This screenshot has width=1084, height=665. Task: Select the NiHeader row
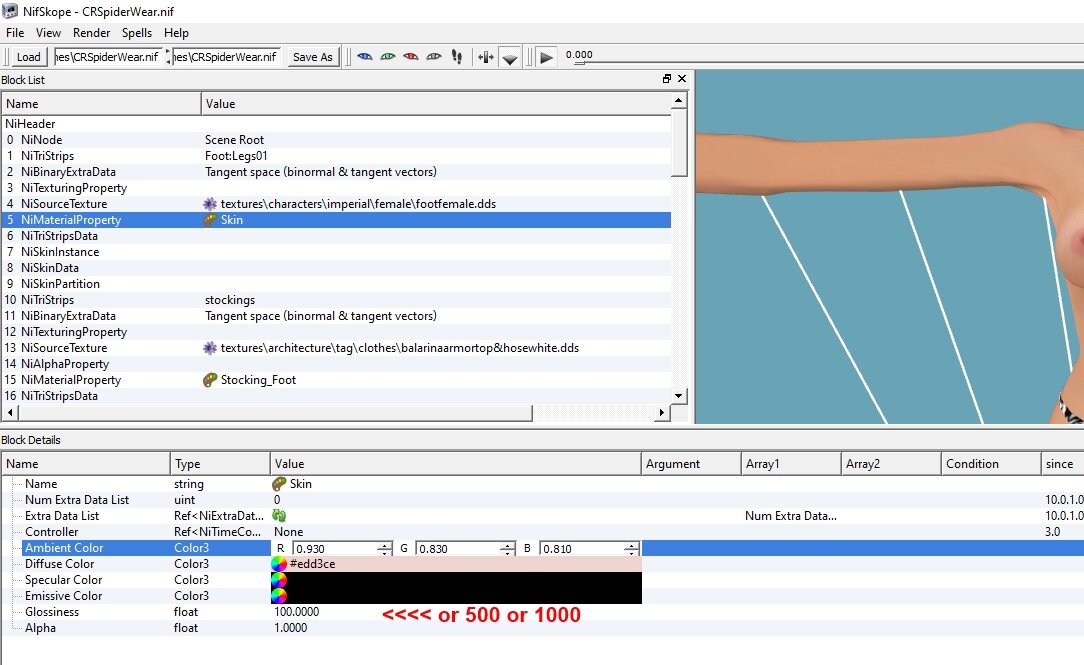[x=336, y=124]
